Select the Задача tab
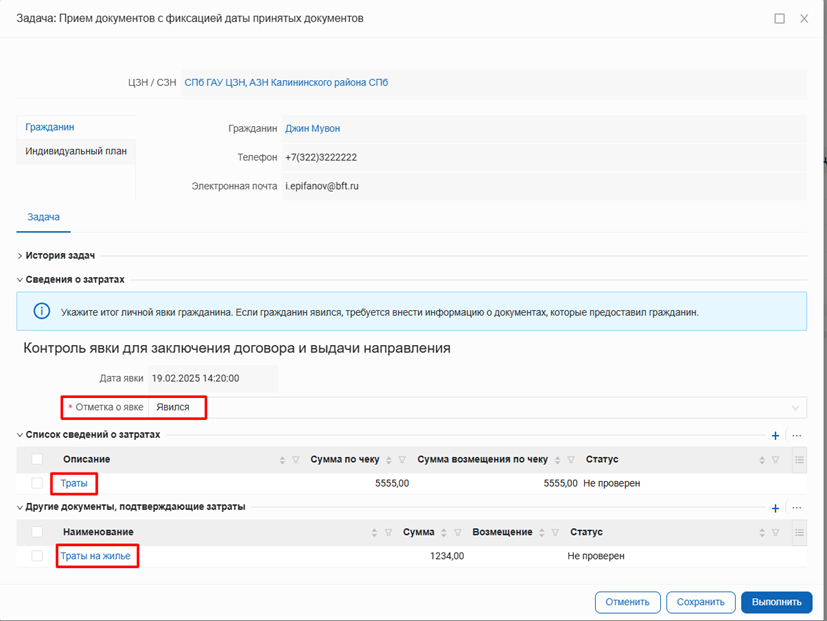Screen dimensions: 827x621 (43, 217)
